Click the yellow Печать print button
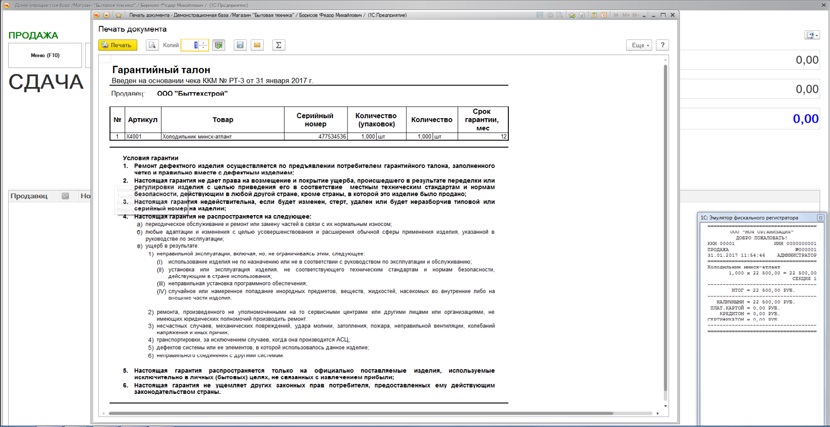The image size is (830, 427). 118,45
